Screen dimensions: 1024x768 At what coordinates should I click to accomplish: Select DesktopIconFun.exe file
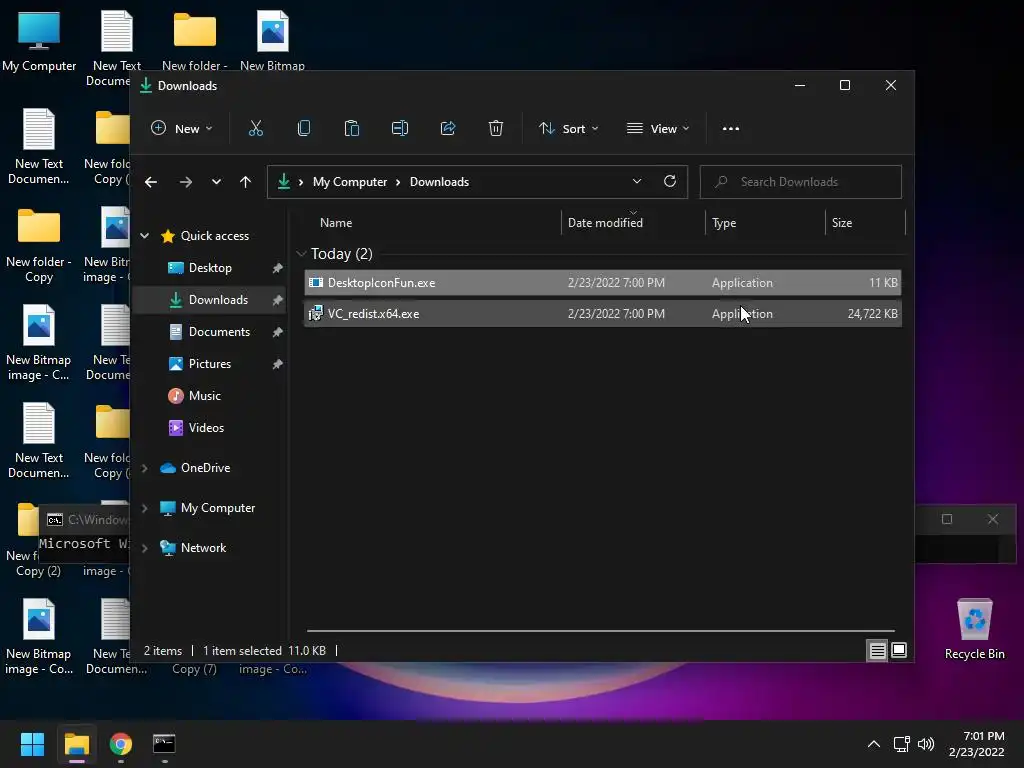pos(603,283)
